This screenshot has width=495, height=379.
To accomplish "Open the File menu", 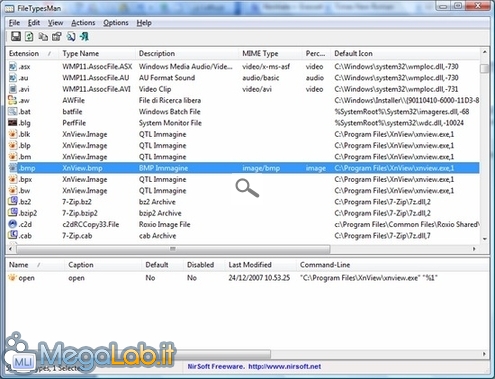I will tap(14, 23).
